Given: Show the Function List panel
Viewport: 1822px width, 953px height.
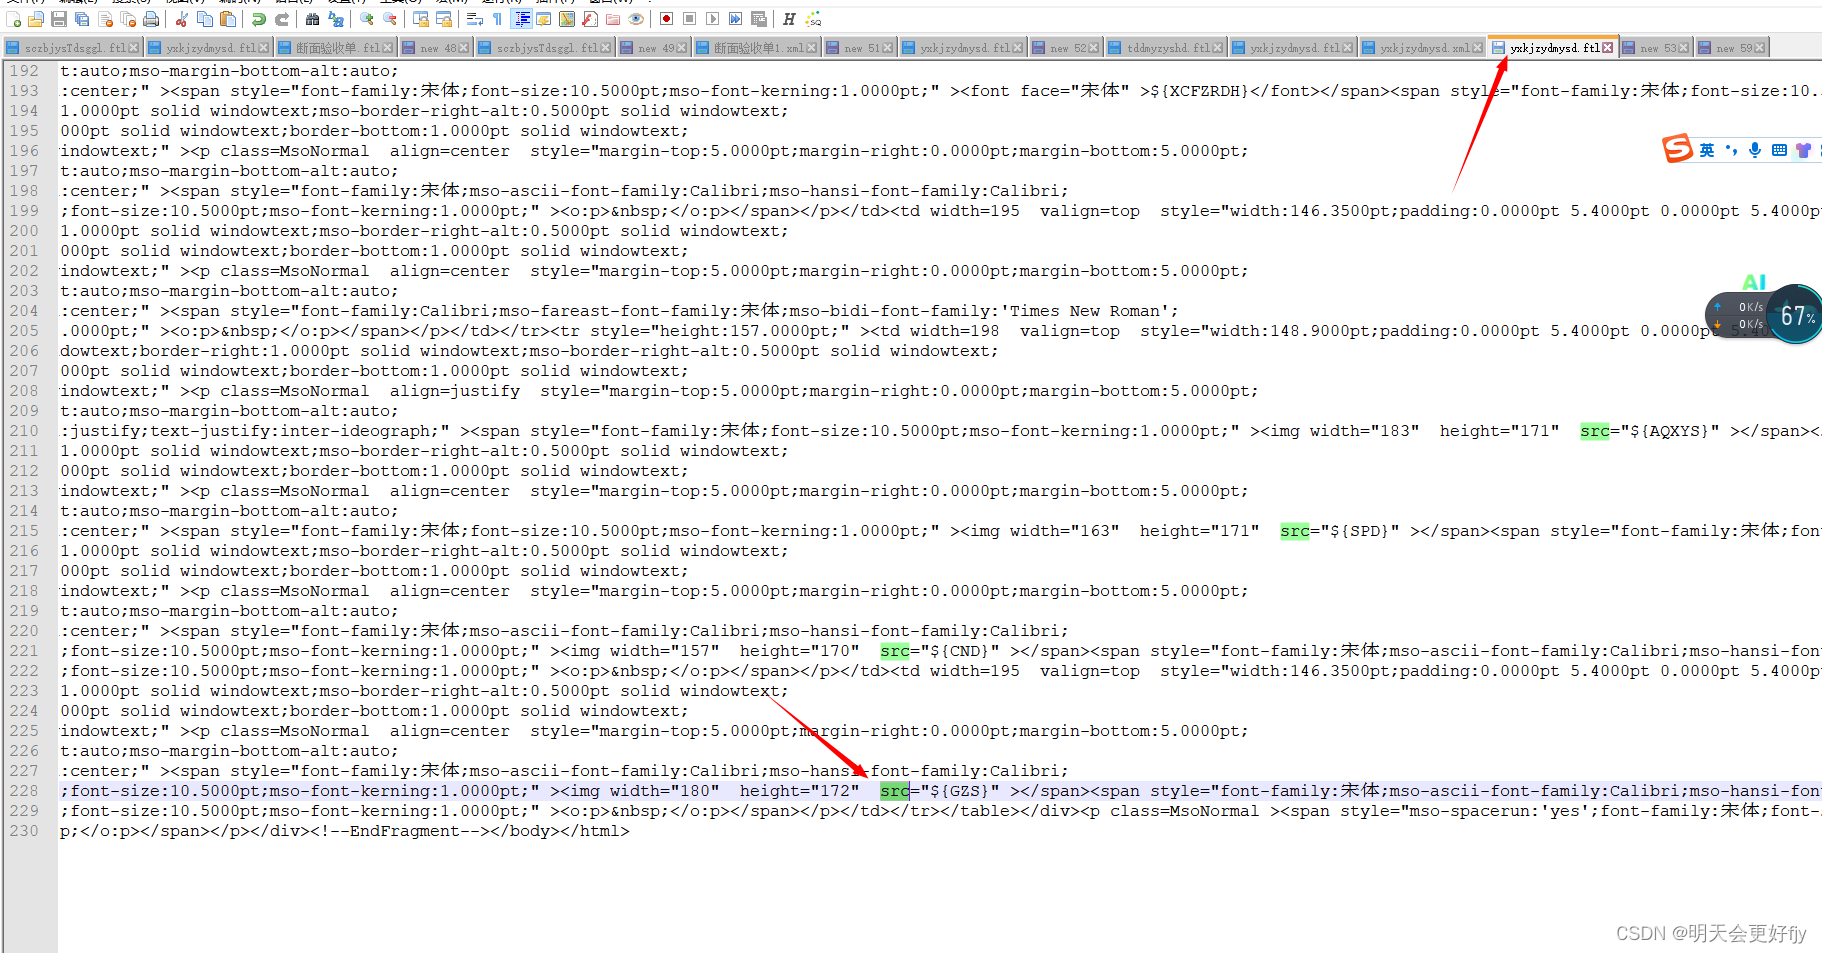Looking at the screenshot, I should 590,19.
